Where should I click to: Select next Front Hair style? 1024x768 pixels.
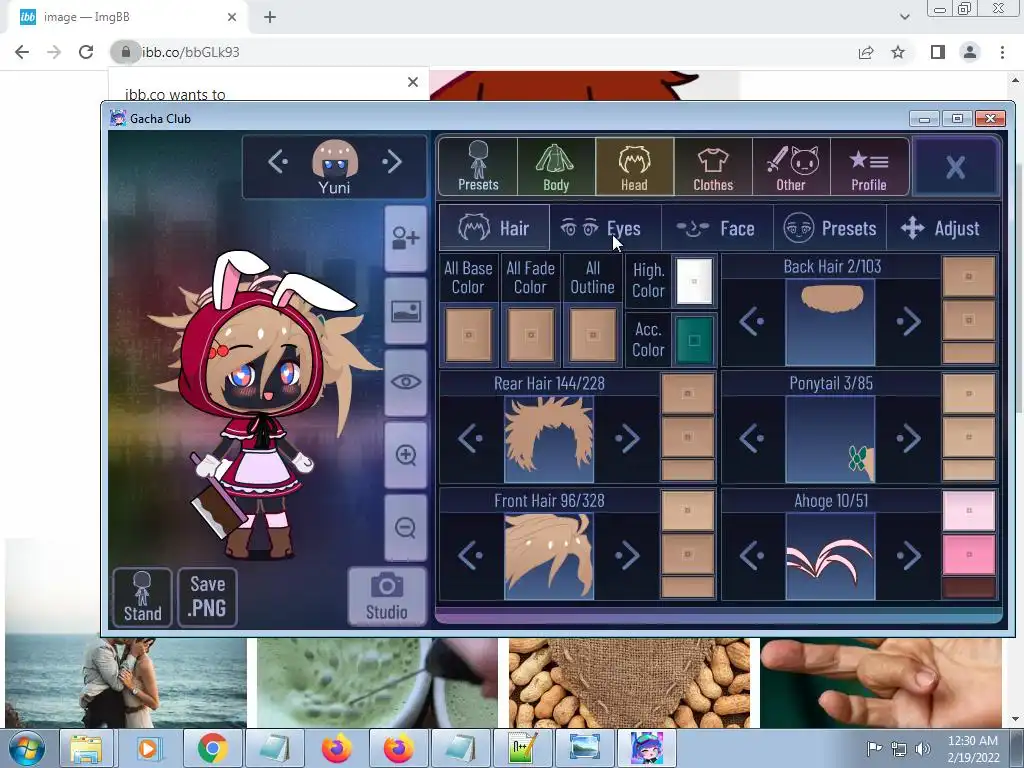coord(627,556)
